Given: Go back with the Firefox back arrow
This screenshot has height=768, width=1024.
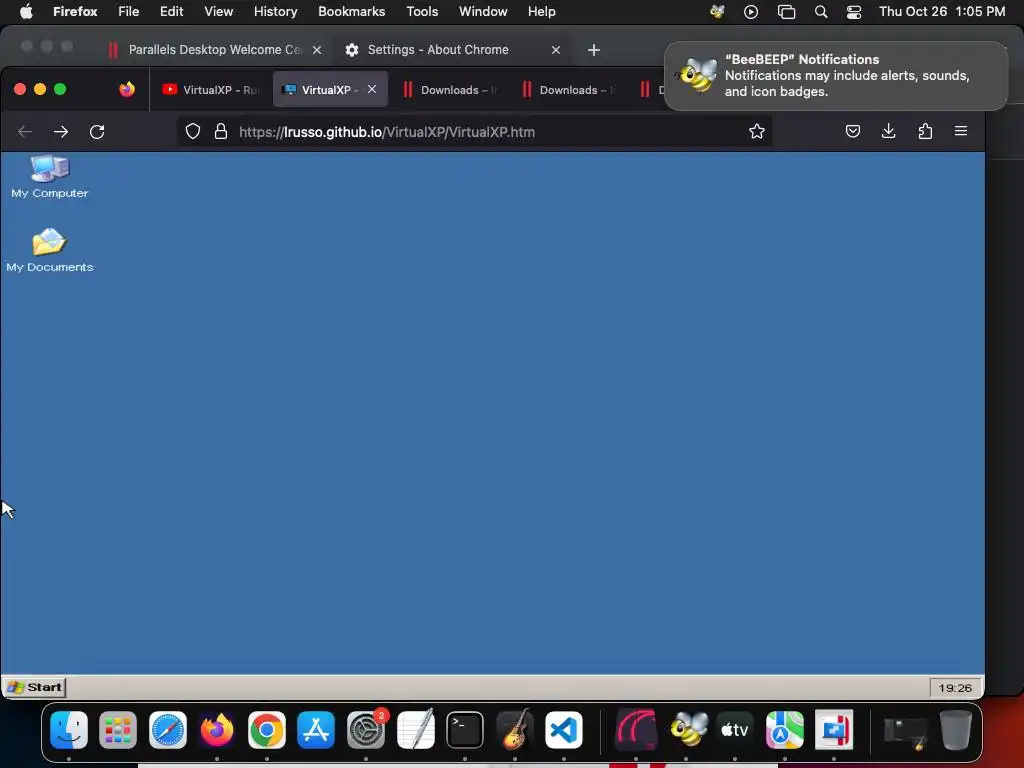Looking at the screenshot, I should 25,132.
